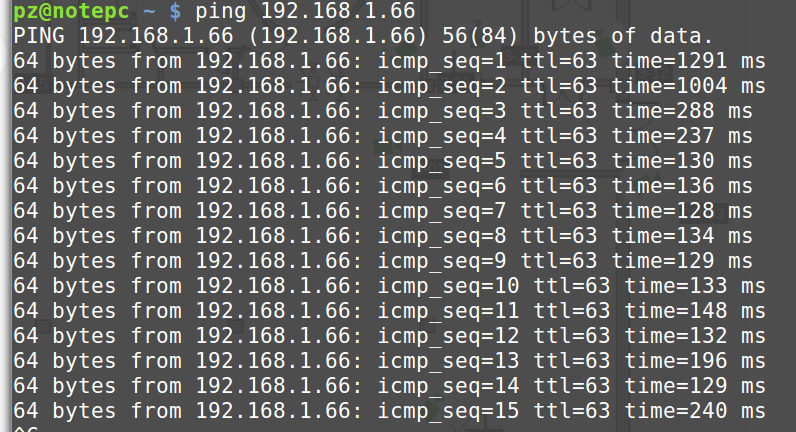This screenshot has width=796, height=432.
Task: Click the time=136 ms value
Action: (x=681, y=186)
